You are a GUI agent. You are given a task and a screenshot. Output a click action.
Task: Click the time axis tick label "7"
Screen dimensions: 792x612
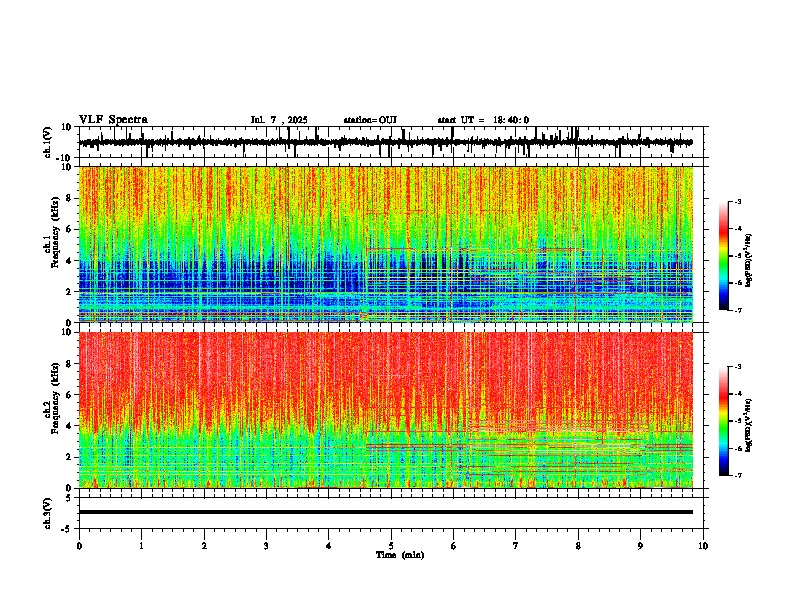pyautogui.click(x=516, y=546)
